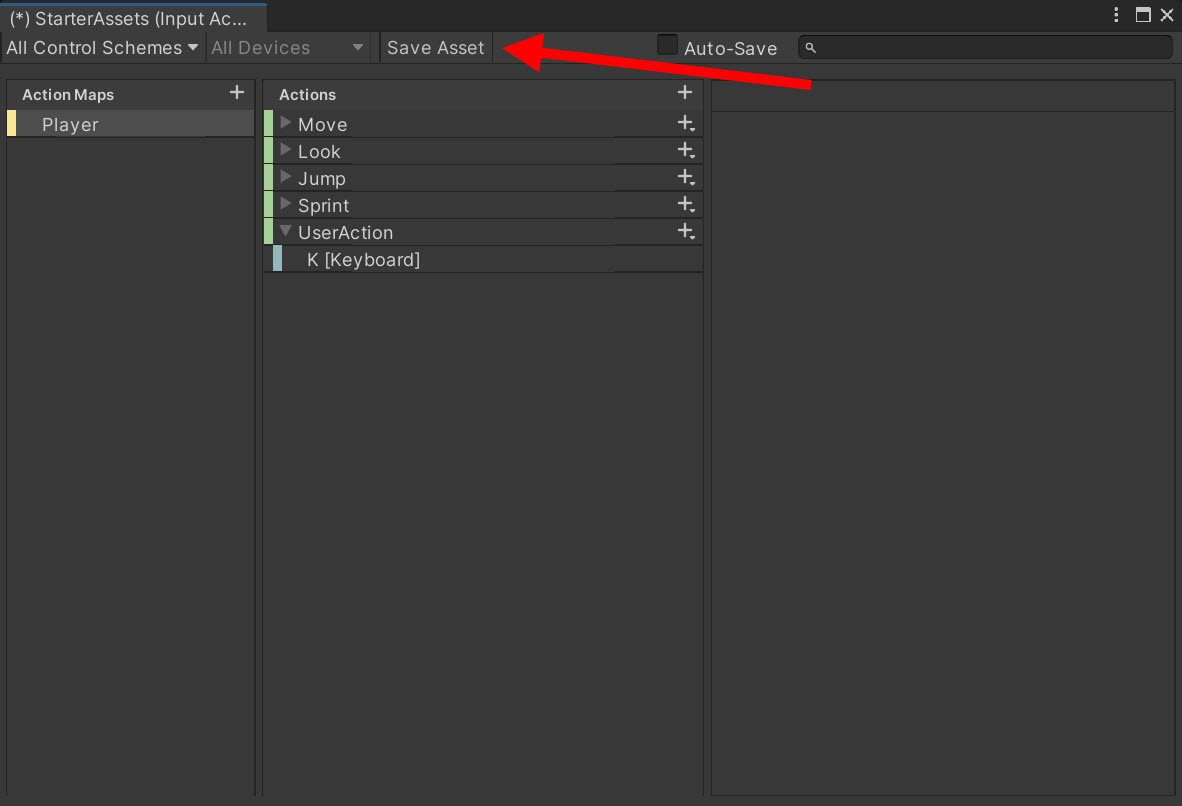1182x806 pixels.
Task: Select the K [Keyboard] binding
Action: (488, 259)
